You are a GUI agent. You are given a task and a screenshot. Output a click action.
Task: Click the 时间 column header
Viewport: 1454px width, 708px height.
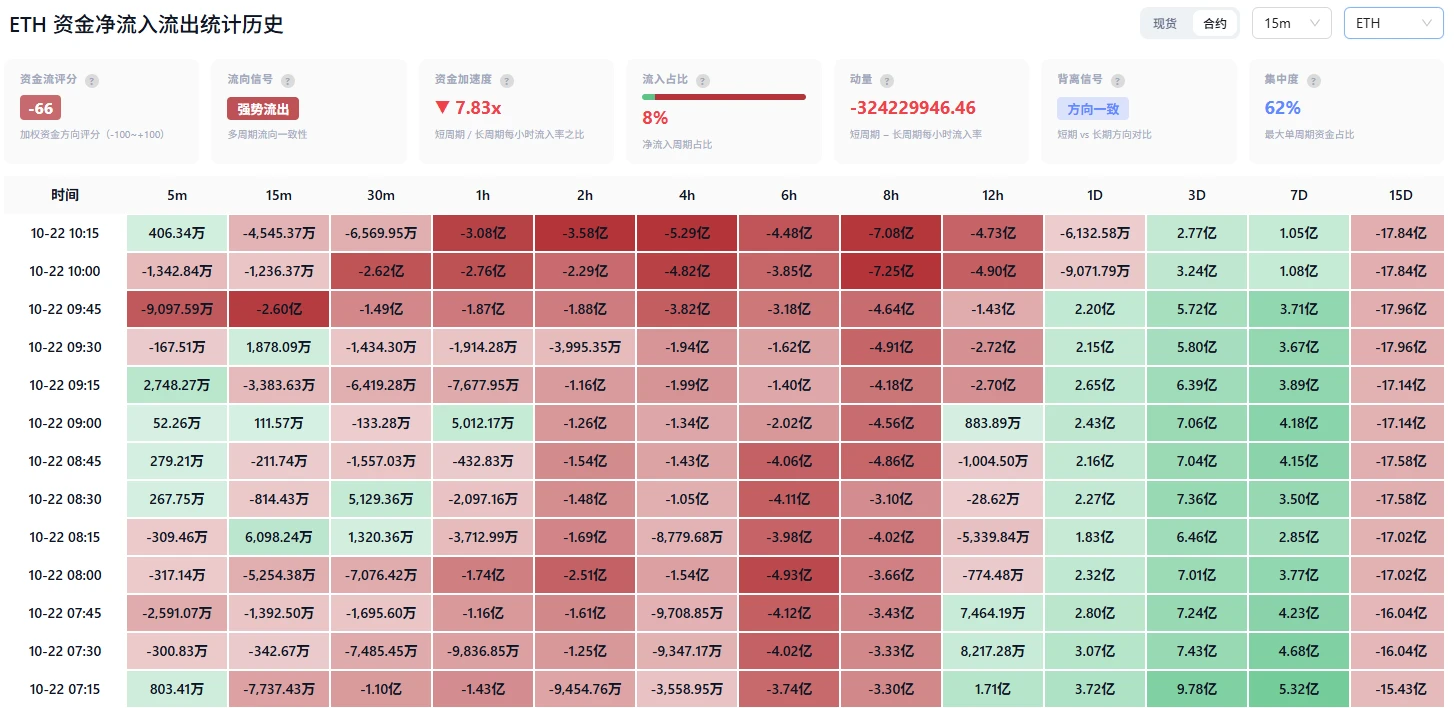tap(65, 195)
